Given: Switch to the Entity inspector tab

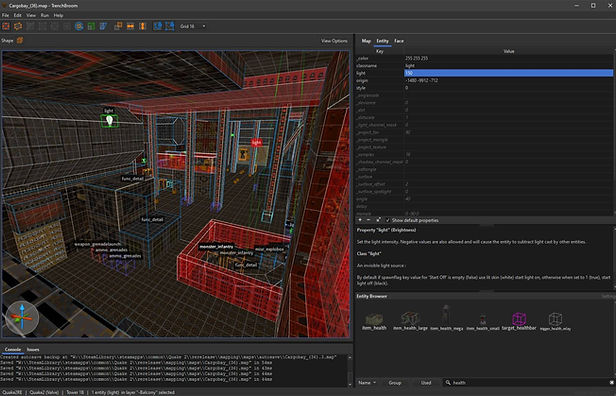Looking at the screenshot, I should coord(382,41).
